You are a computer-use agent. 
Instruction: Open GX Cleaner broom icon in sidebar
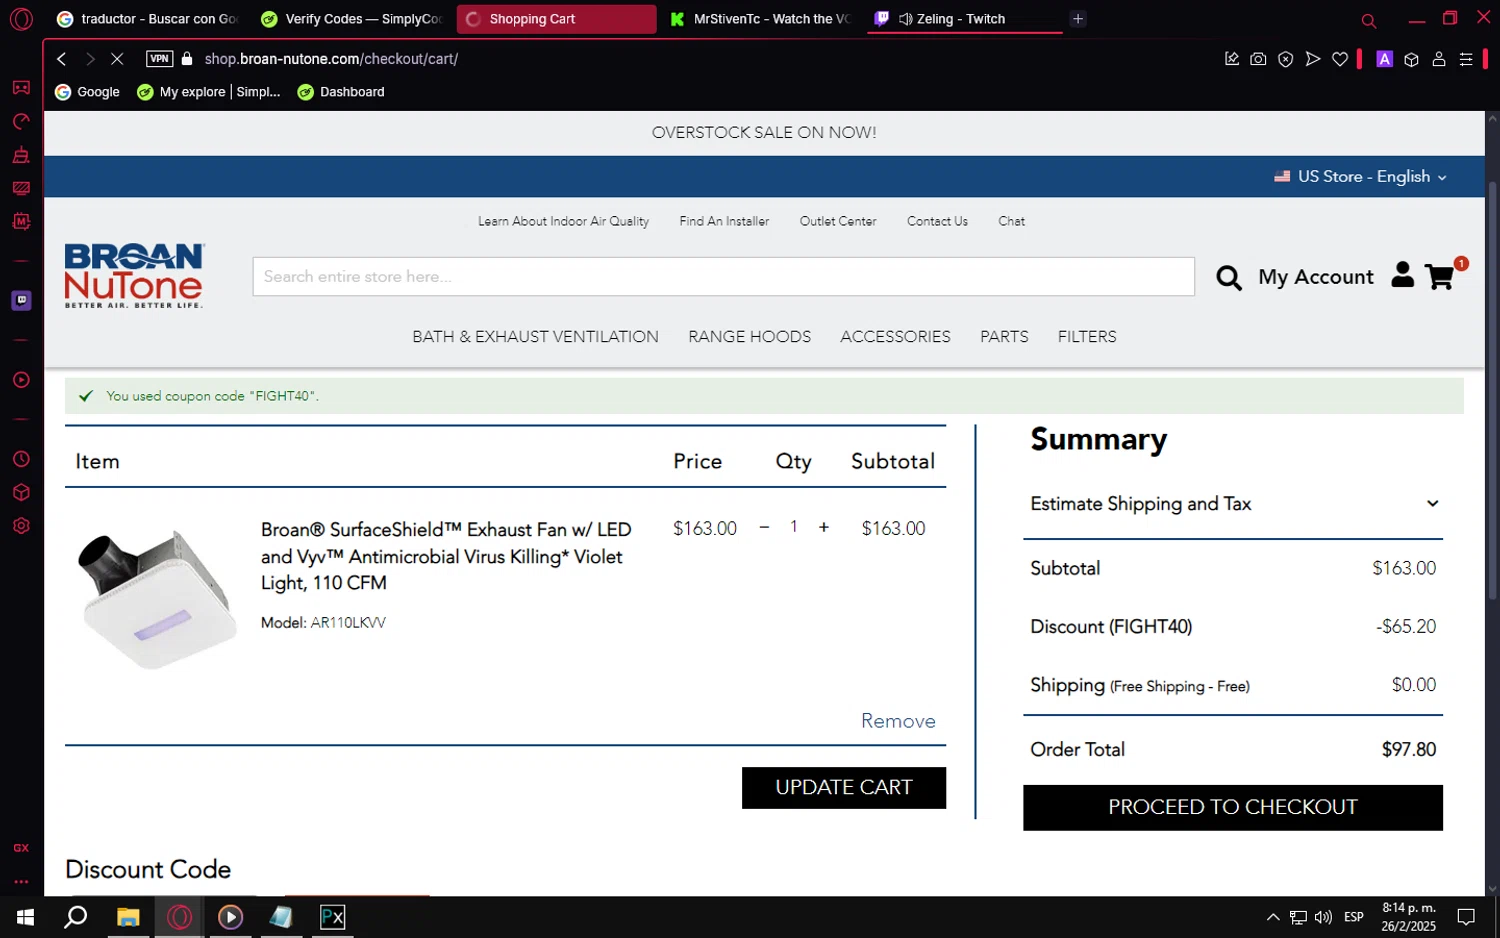pos(21,155)
